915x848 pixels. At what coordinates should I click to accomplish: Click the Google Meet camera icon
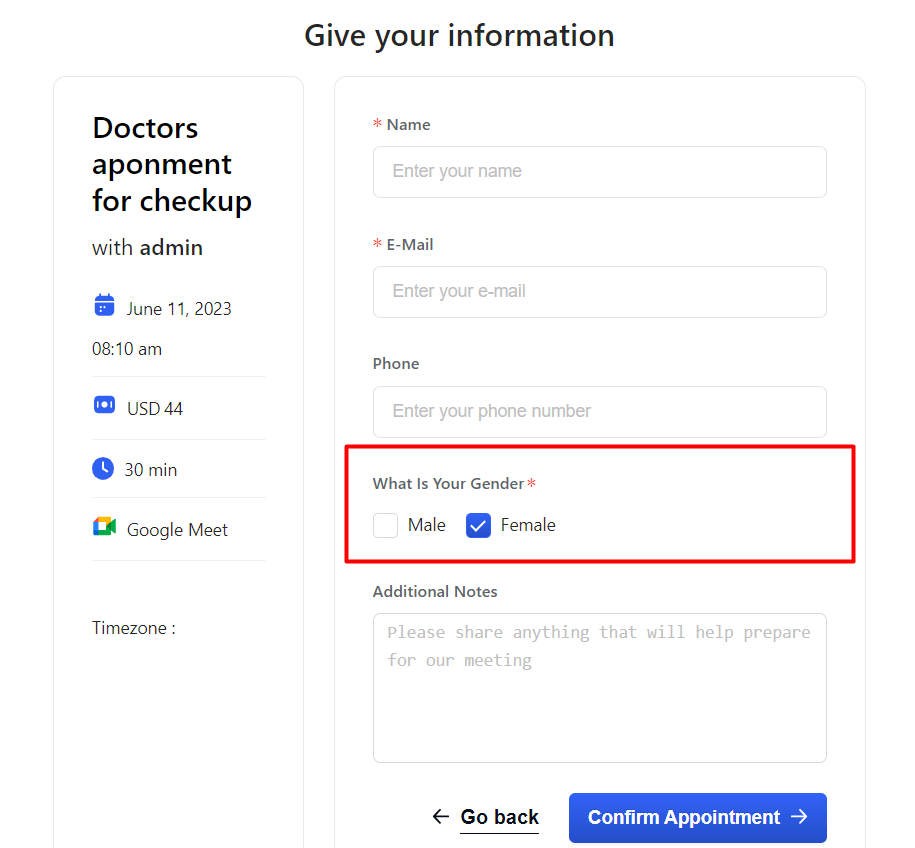(x=104, y=526)
